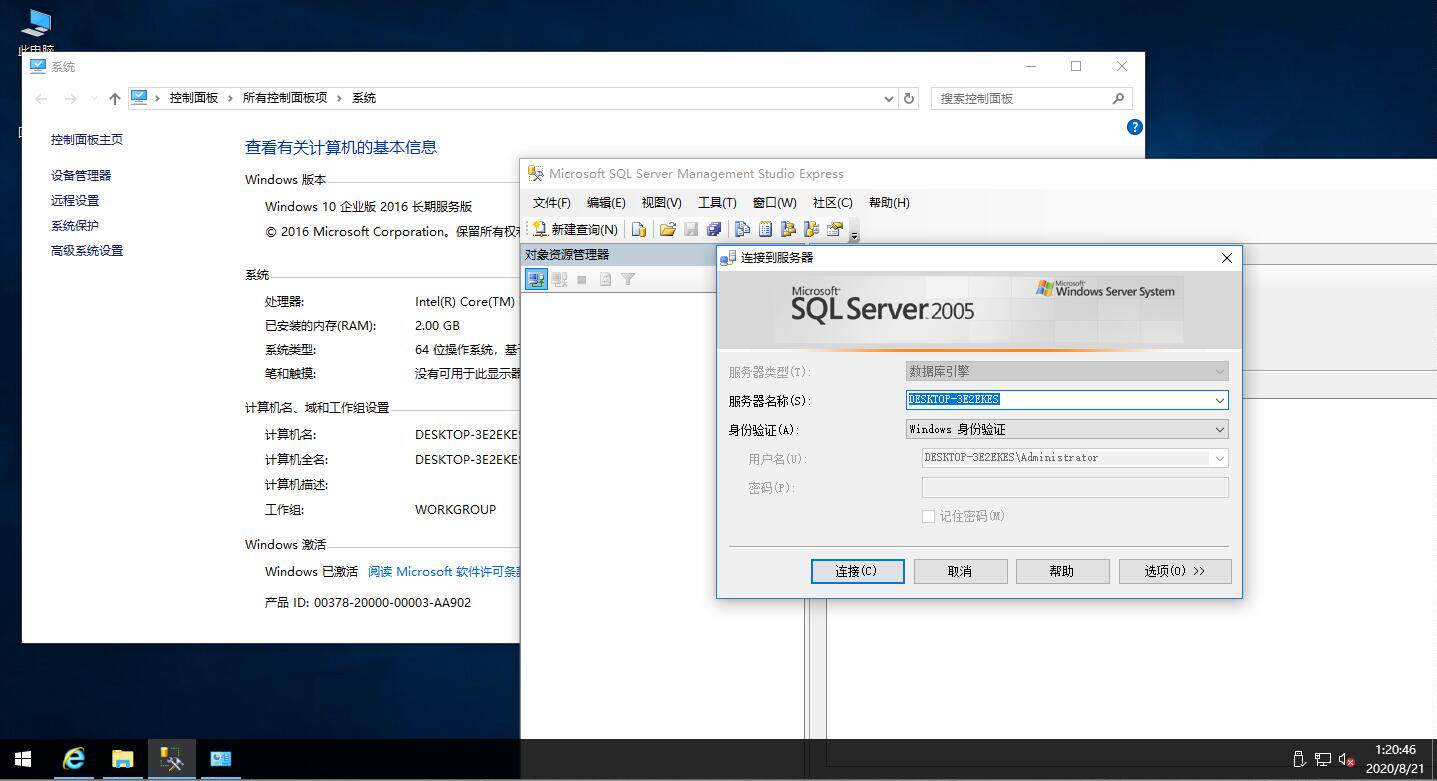Viewport: 1437px width, 781px height.
Task: Click the address bar refresh icon
Action: [x=909, y=98]
